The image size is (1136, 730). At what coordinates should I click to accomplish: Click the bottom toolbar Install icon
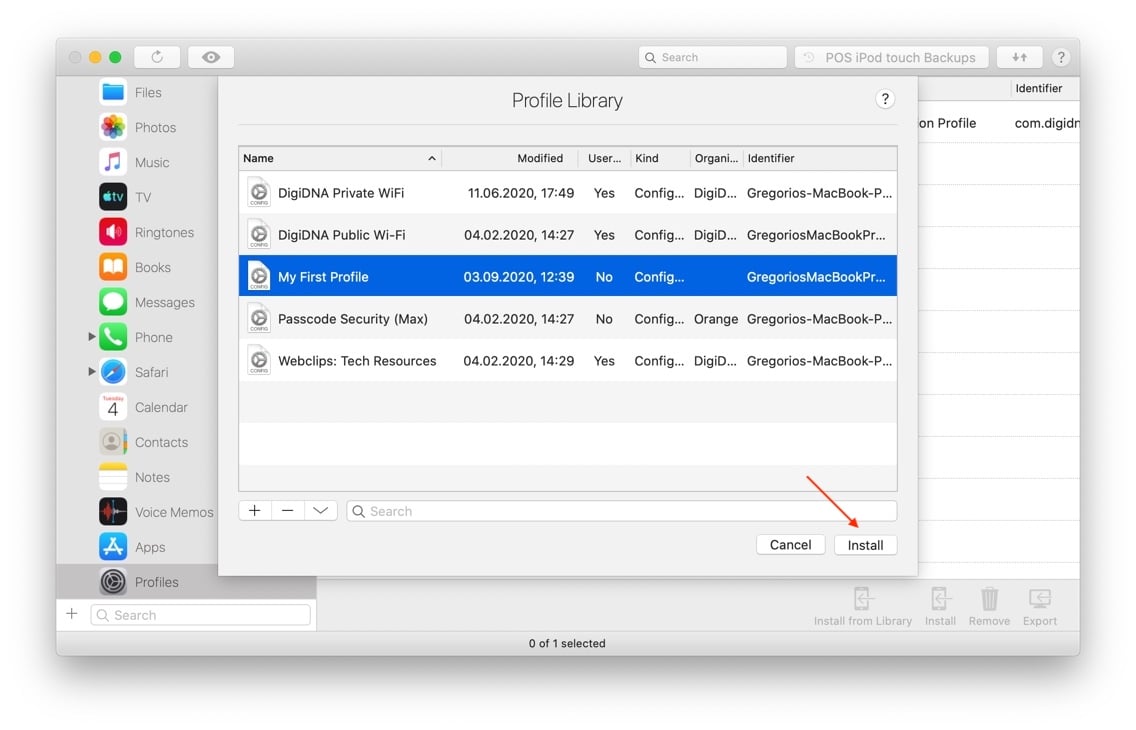coord(940,607)
